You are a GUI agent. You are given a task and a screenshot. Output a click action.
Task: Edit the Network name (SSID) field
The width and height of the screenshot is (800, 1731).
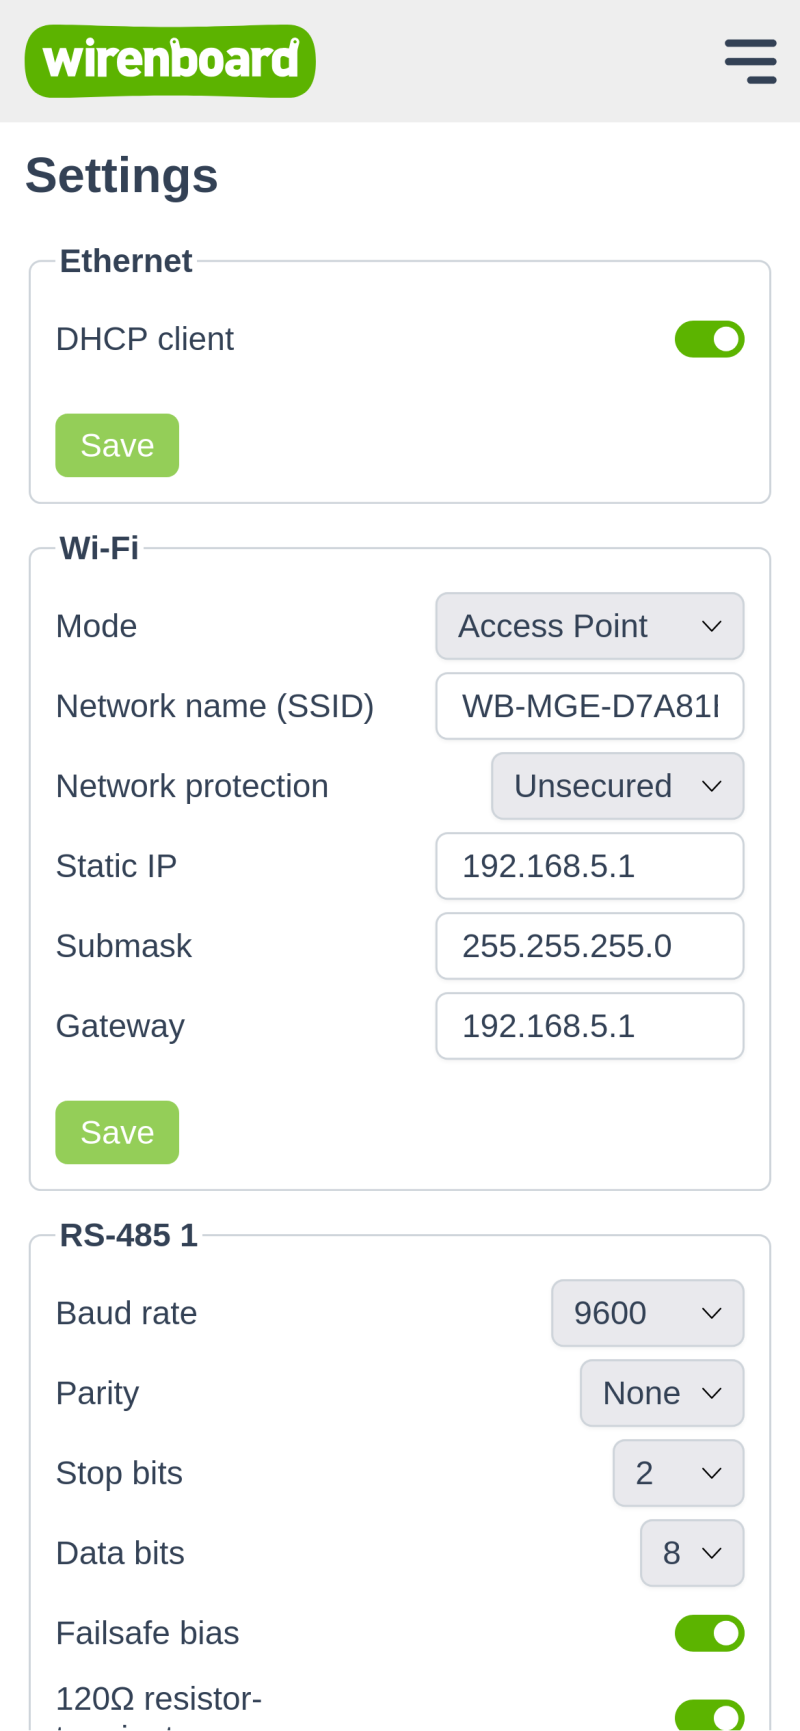point(589,706)
